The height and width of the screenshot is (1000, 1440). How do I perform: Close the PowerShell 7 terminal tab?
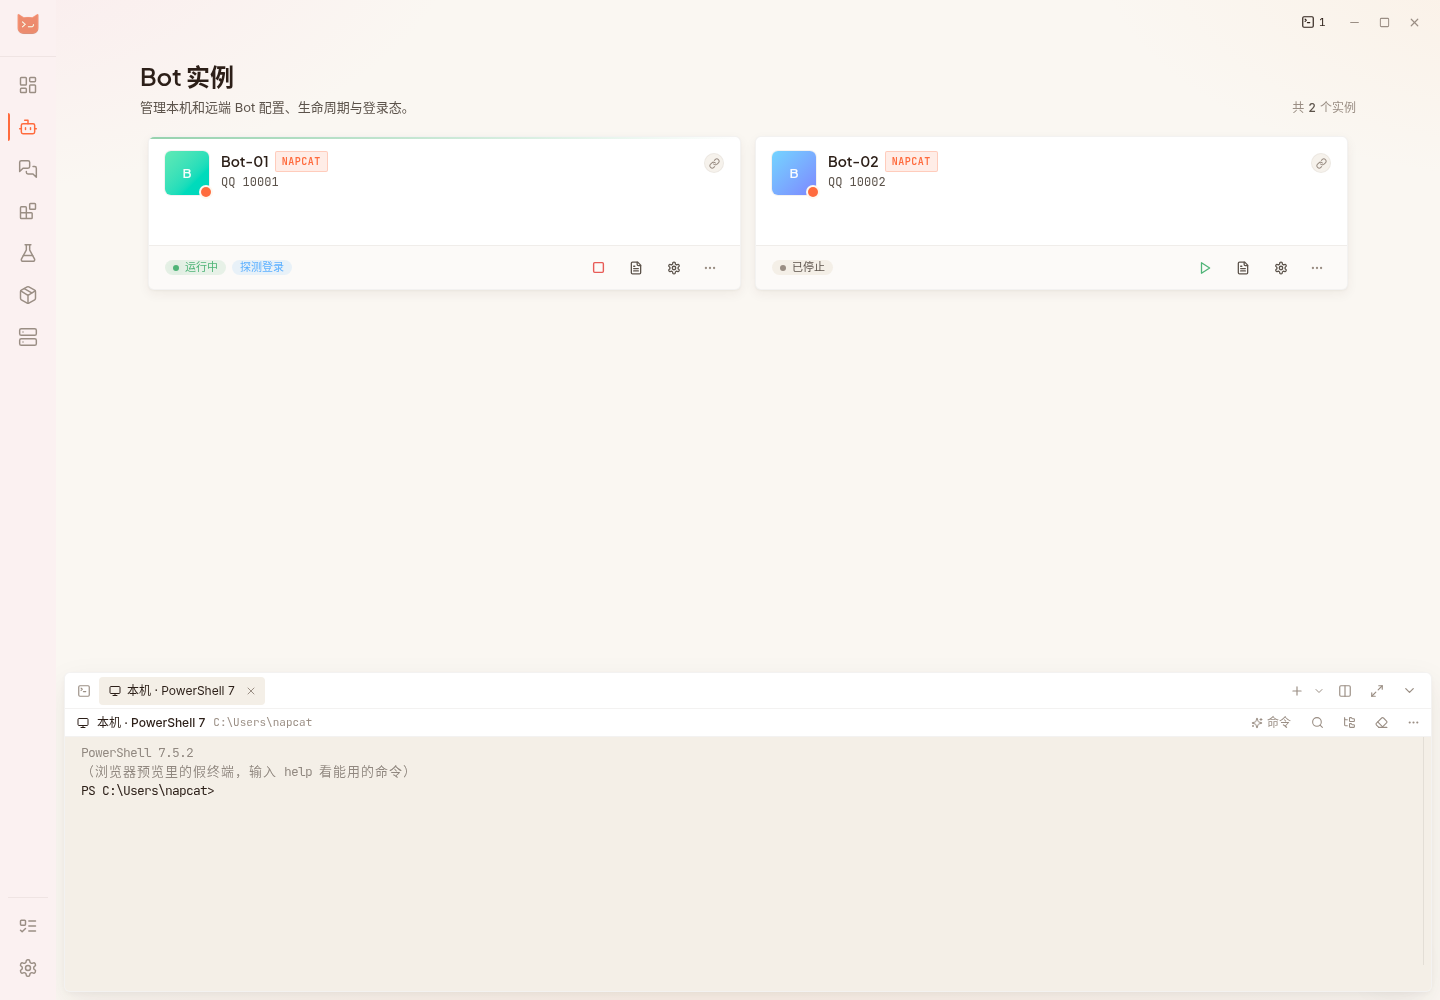click(x=251, y=691)
